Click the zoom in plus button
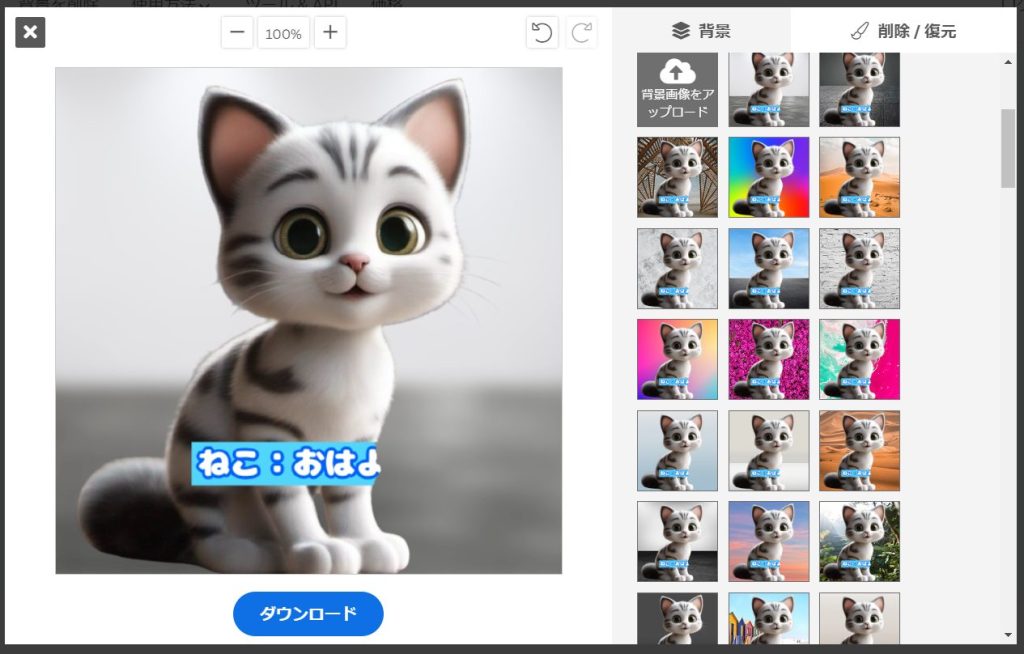 (330, 33)
